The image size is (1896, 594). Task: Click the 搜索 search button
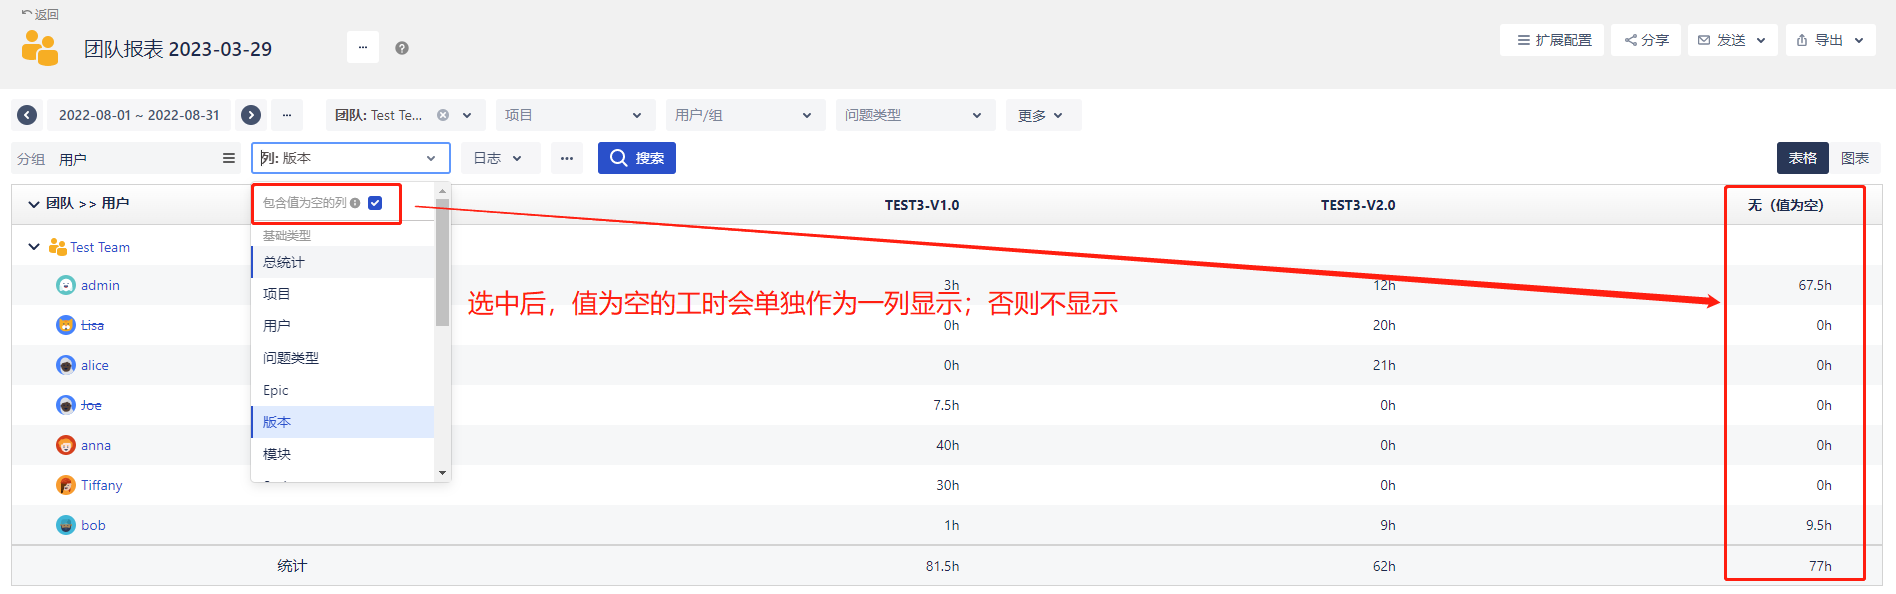637,158
